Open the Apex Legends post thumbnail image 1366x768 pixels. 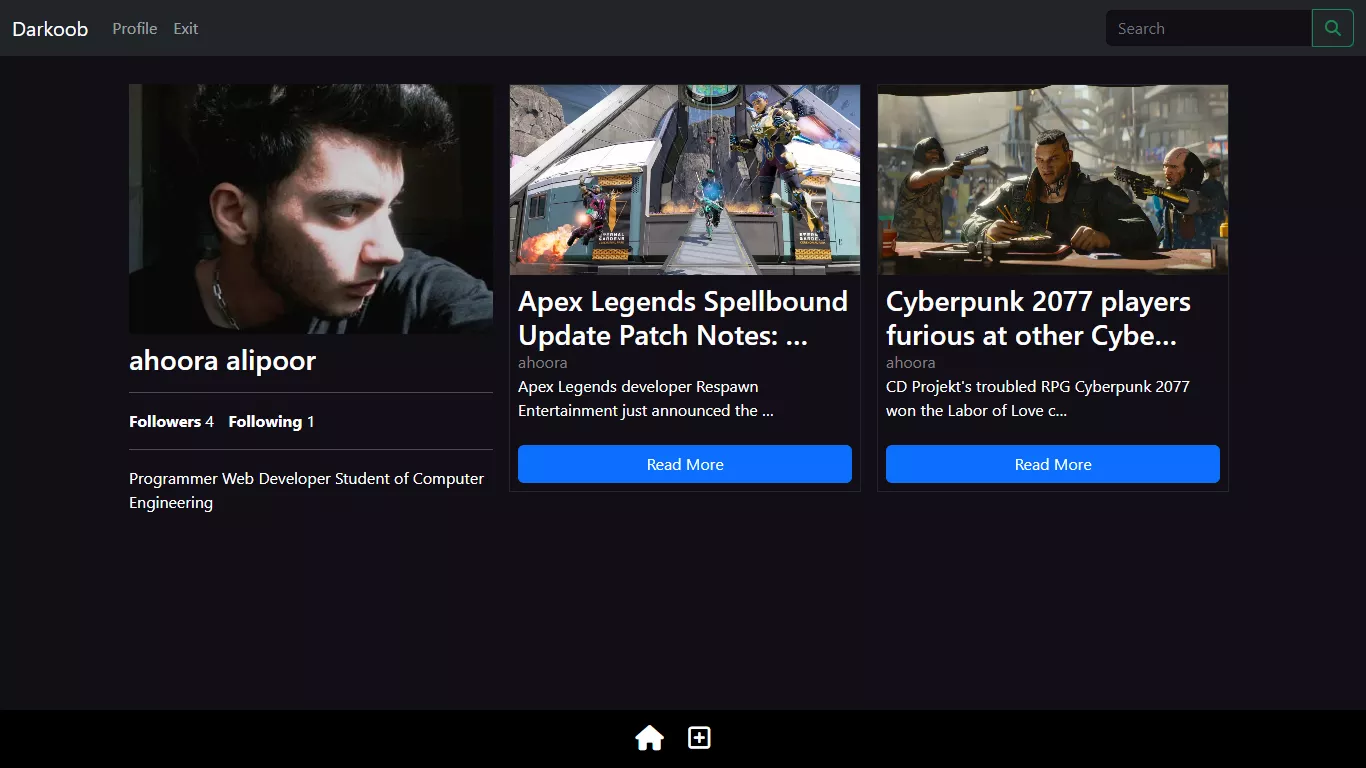click(x=685, y=179)
